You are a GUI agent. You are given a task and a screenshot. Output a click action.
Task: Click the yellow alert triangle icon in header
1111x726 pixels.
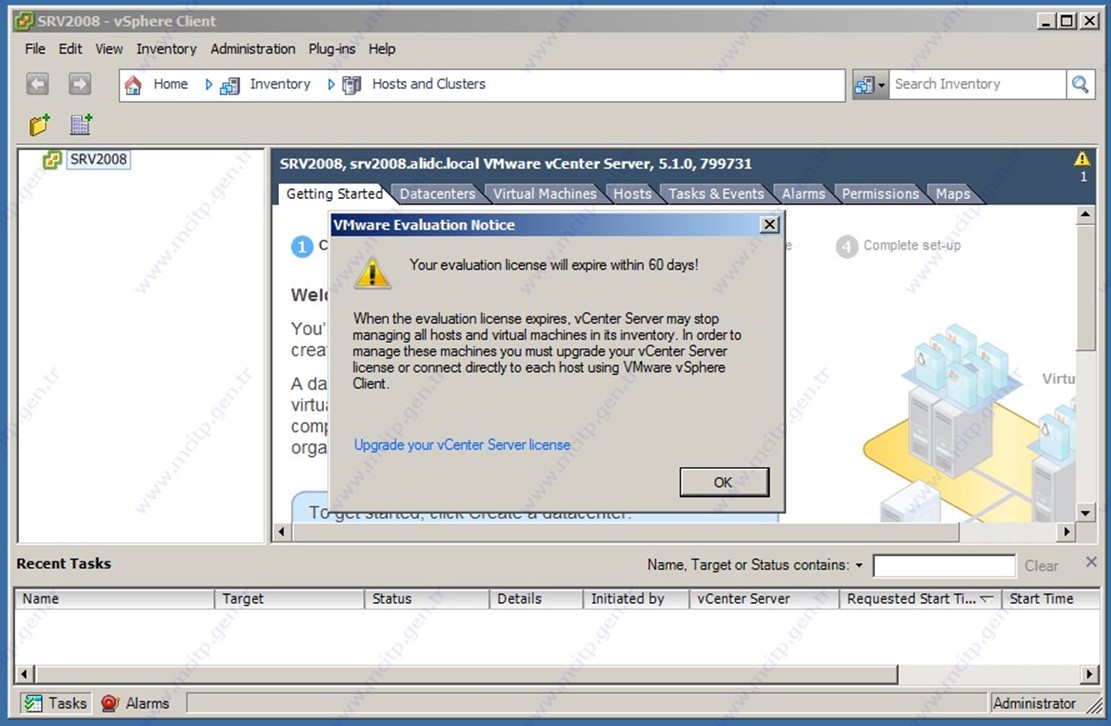tap(1082, 159)
